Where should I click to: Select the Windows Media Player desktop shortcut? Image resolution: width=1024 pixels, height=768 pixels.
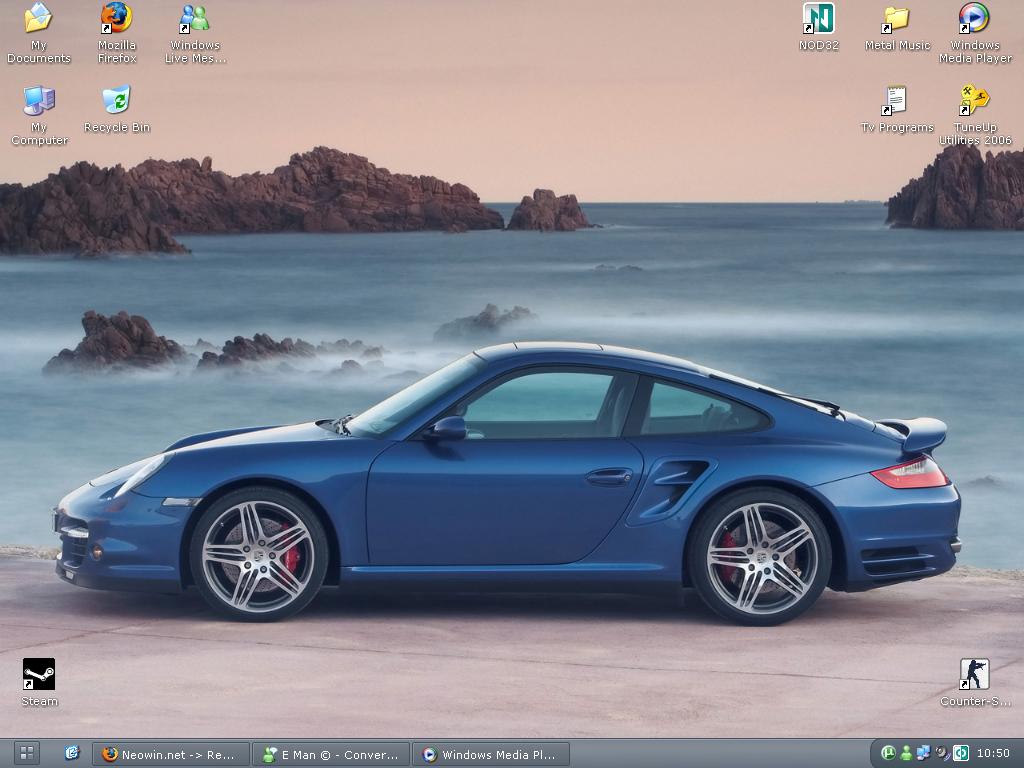pos(974,19)
